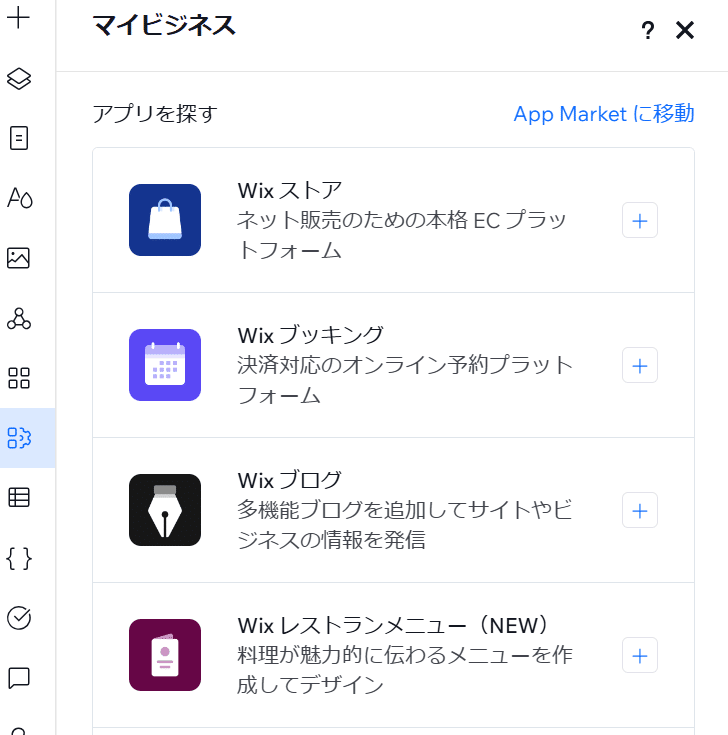Click the Wix ストア shopping bag icon
The height and width of the screenshot is (735, 728).
coord(165,220)
